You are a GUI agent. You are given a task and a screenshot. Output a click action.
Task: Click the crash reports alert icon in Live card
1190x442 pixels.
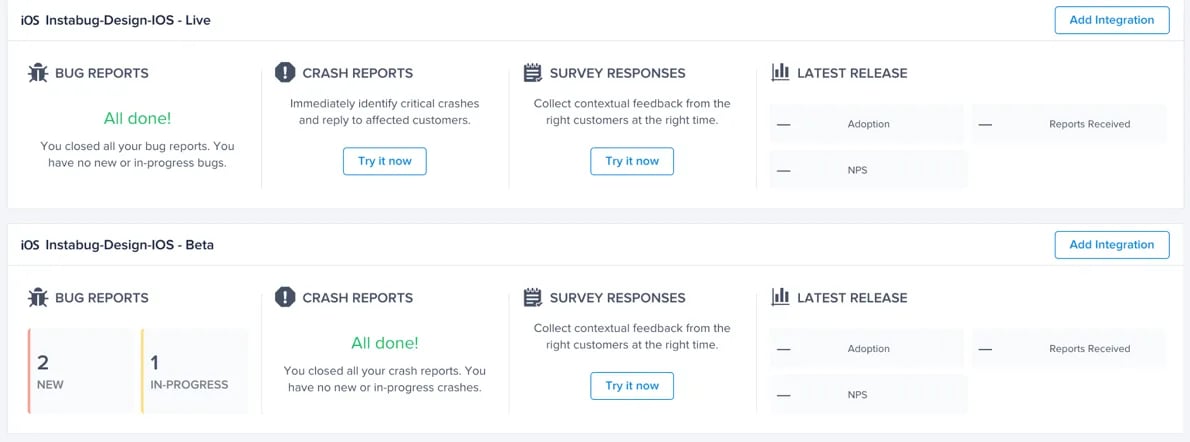click(285, 73)
